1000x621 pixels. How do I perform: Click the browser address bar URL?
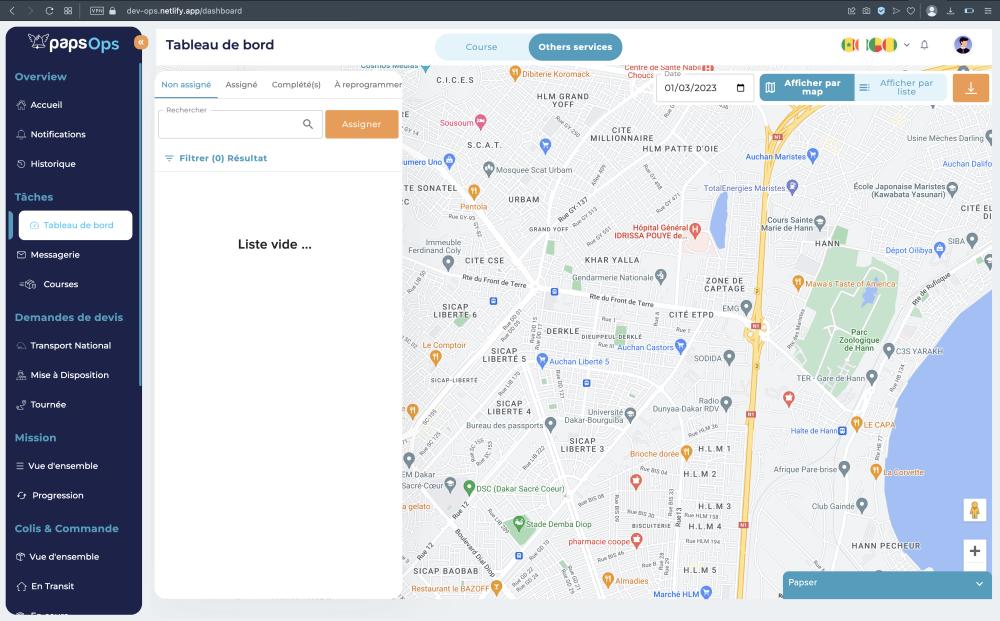point(184,11)
